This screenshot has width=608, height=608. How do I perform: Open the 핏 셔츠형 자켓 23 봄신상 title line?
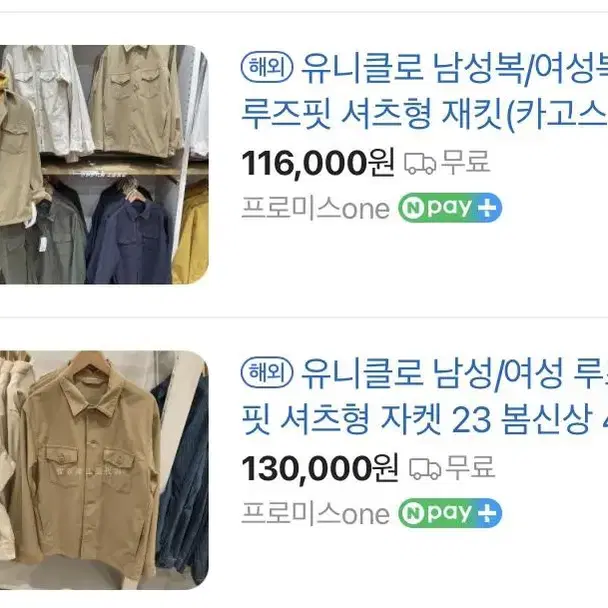(x=424, y=420)
